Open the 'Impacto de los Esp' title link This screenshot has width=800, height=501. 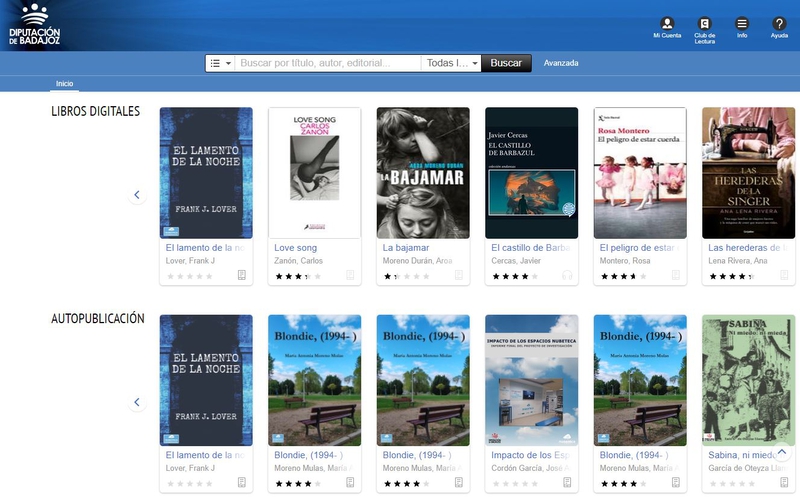click(531, 455)
